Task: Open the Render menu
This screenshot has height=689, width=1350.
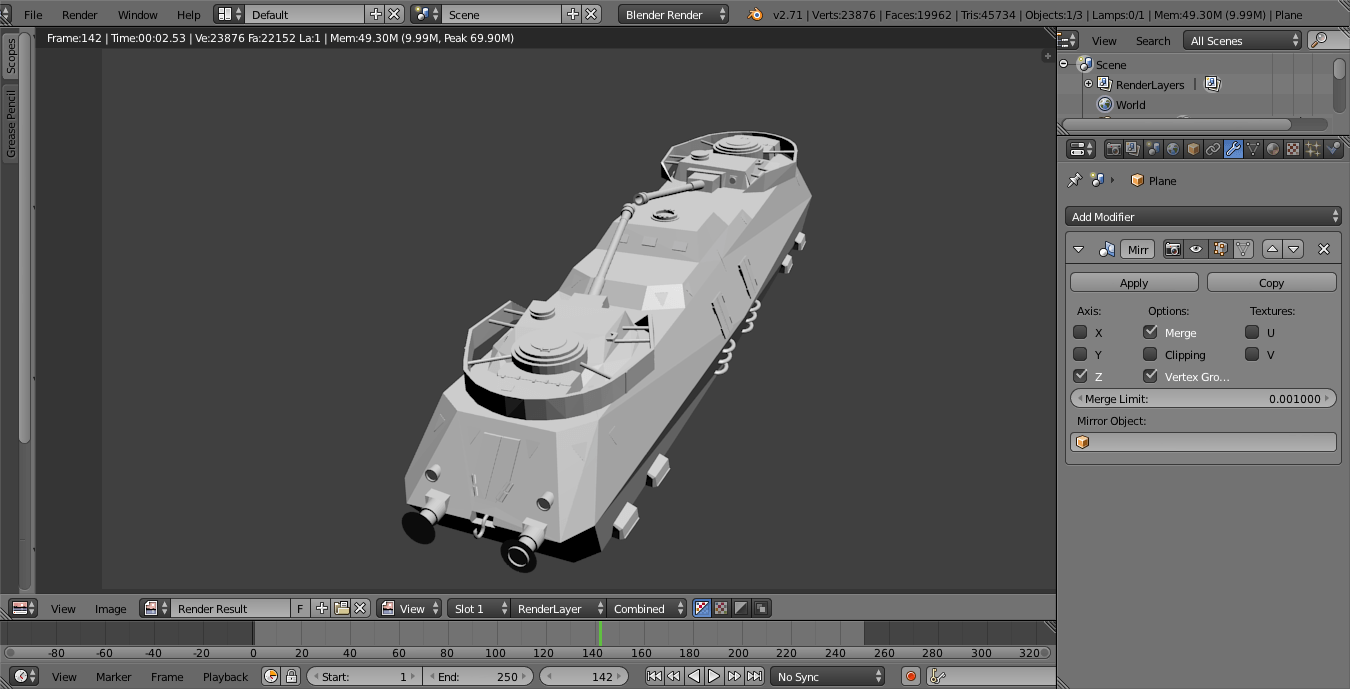Action: pos(80,14)
